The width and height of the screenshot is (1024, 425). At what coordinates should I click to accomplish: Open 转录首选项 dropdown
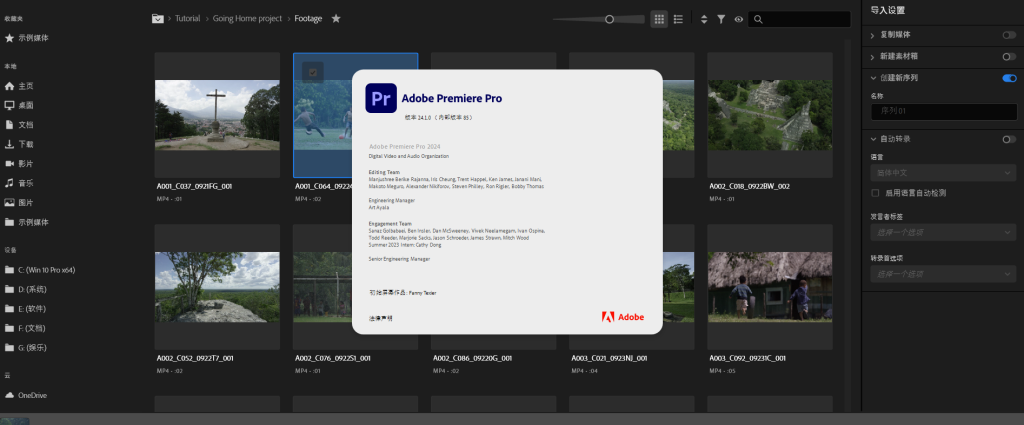click(x=943, y=274)
